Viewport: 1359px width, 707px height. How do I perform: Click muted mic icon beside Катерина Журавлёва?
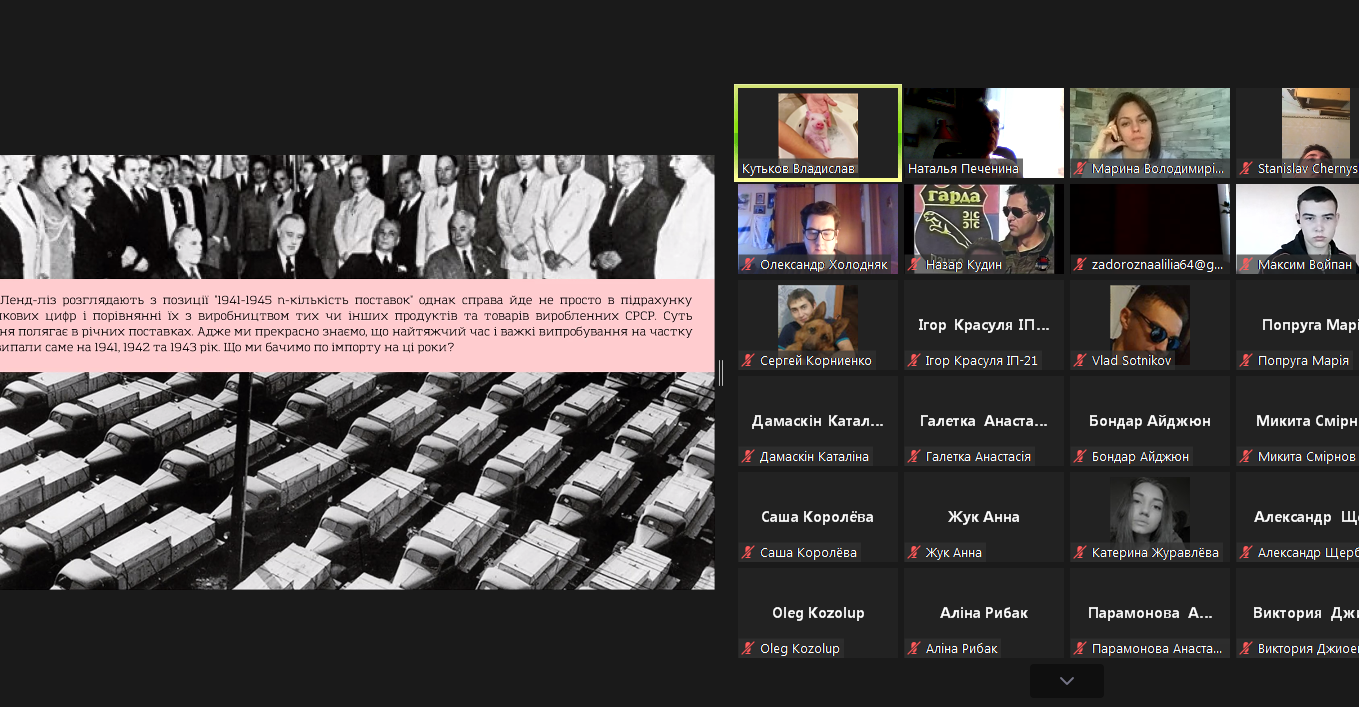tap(1080, 553)
